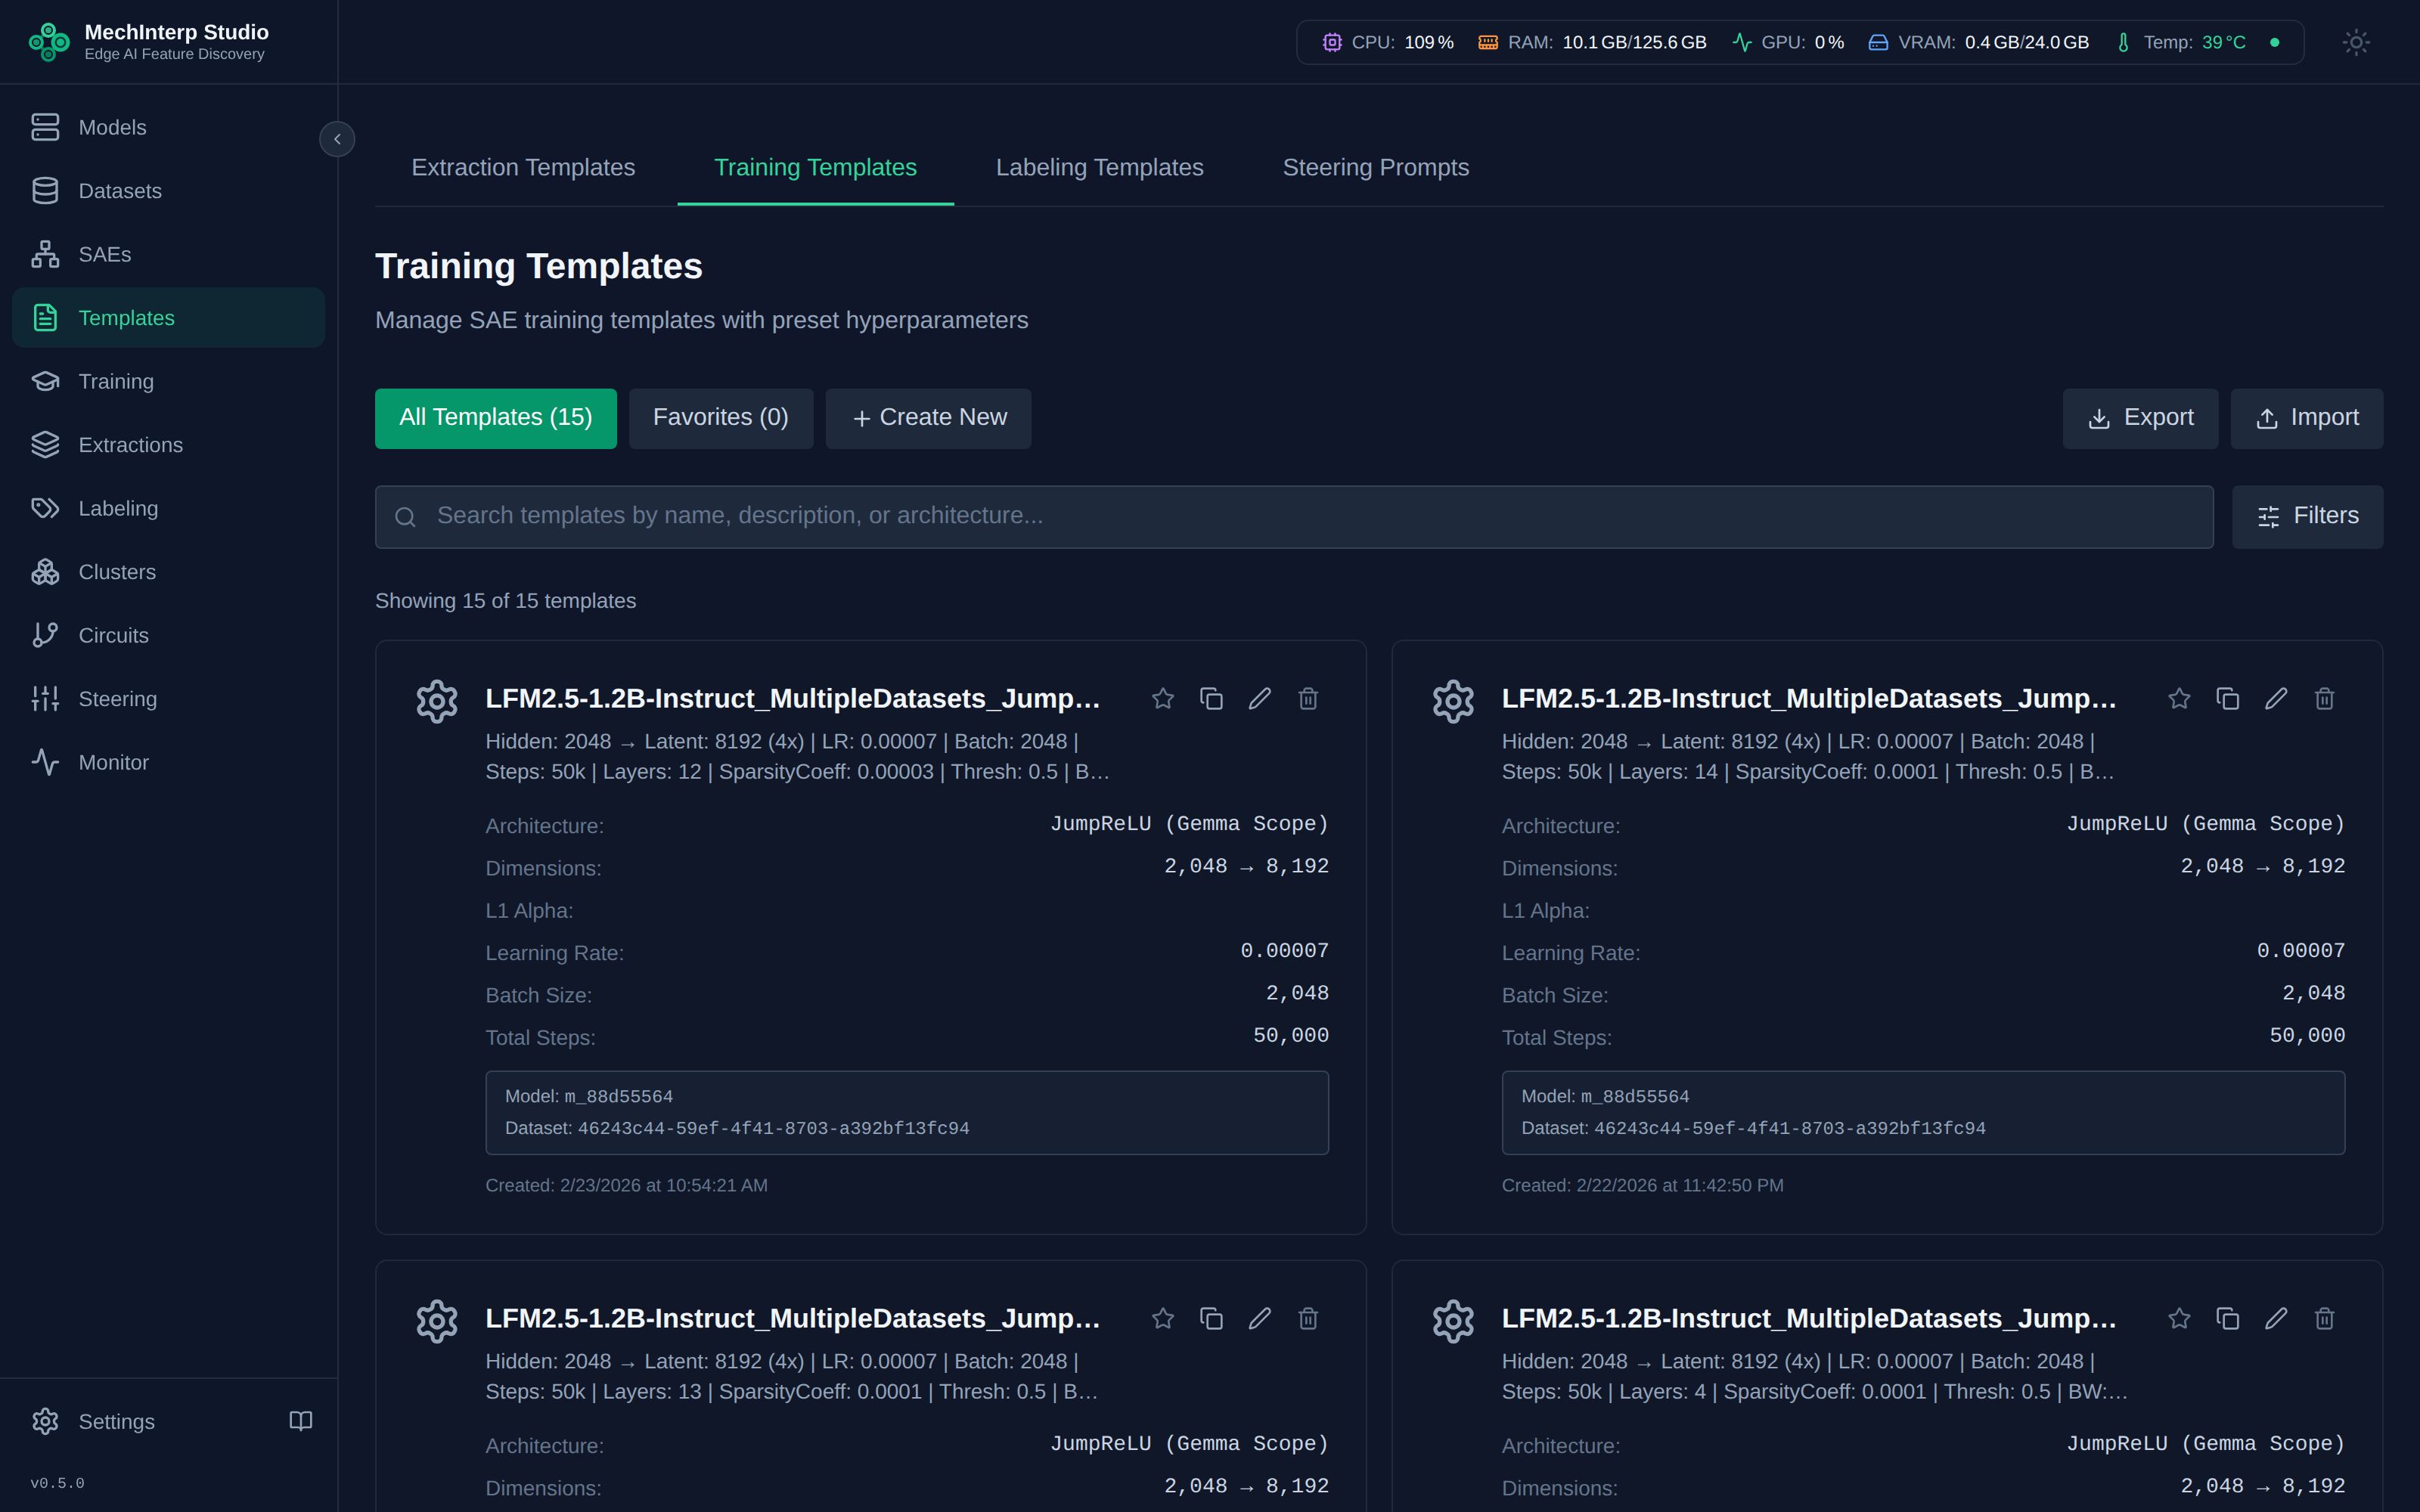This screenshot has height=1512, width=2420.
Task: Duplicate the Layers: 12 template
Action: 1211,698
